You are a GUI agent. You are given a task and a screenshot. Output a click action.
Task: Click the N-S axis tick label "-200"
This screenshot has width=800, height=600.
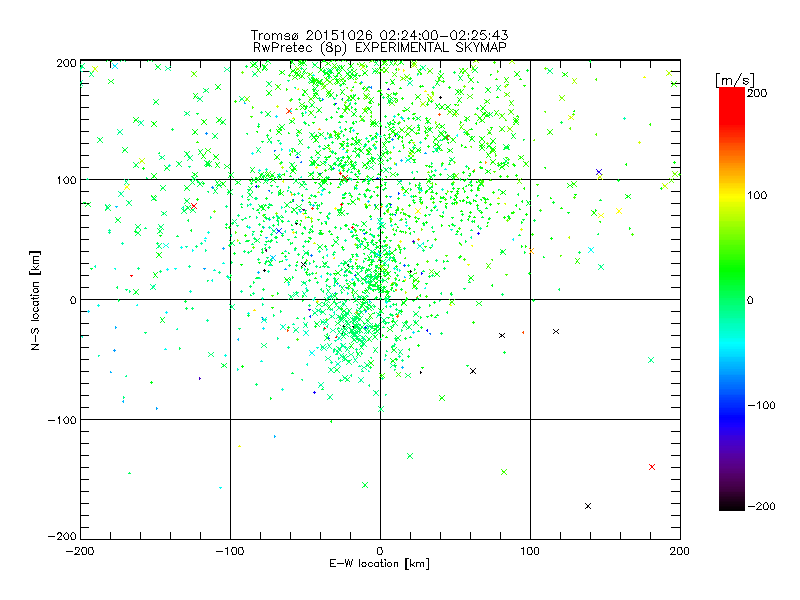coord(62,536)
